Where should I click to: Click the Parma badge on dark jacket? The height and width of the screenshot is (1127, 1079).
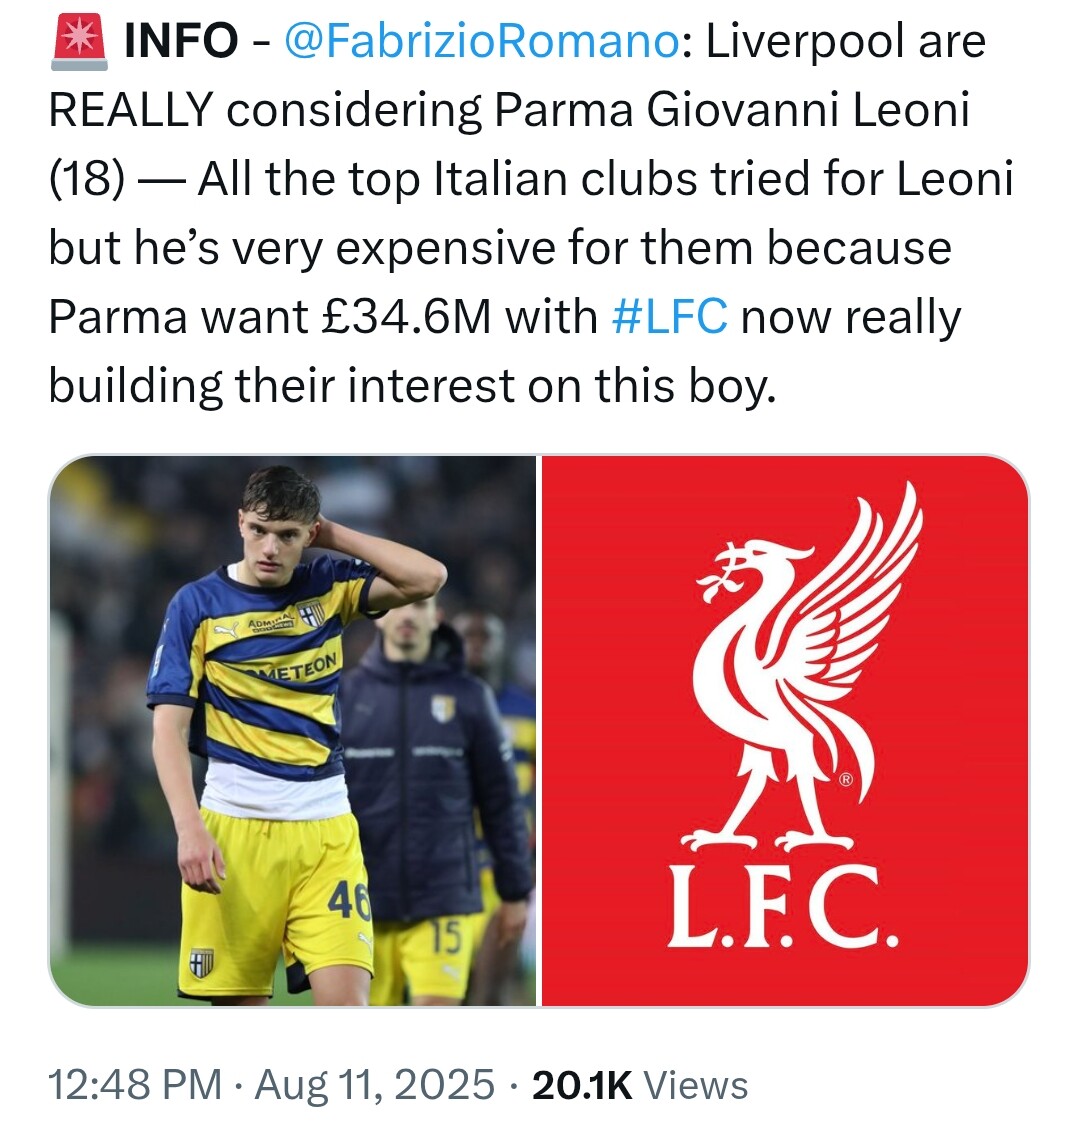442,708
